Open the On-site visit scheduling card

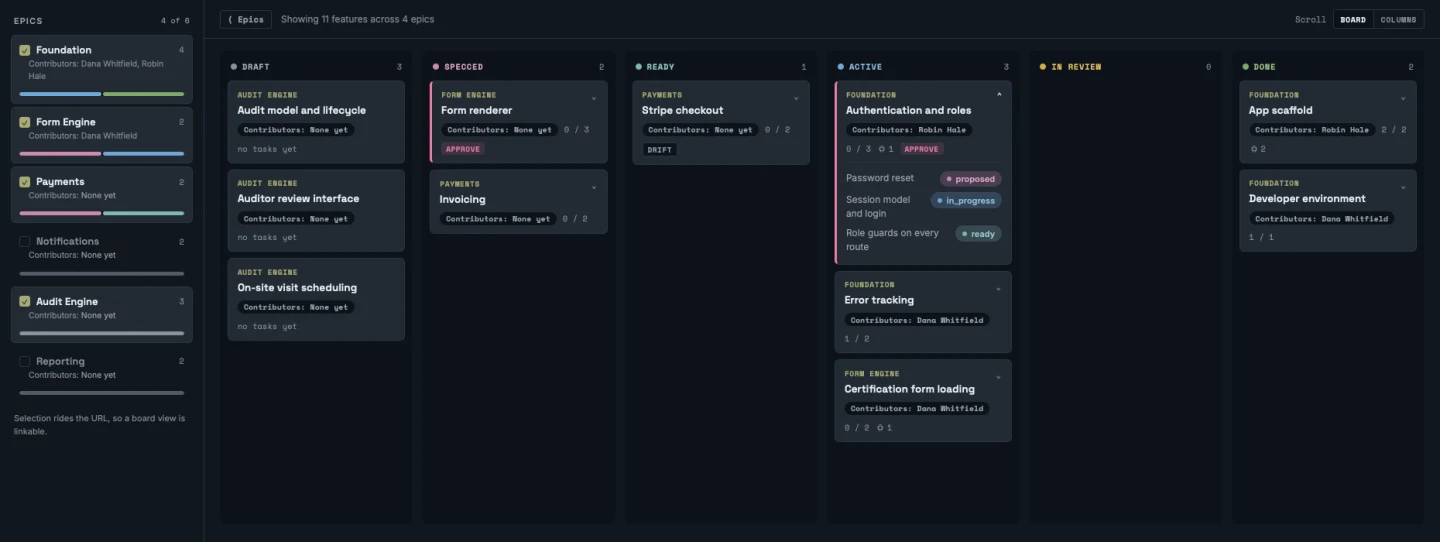pyautogui.click(x=316, y=299)
